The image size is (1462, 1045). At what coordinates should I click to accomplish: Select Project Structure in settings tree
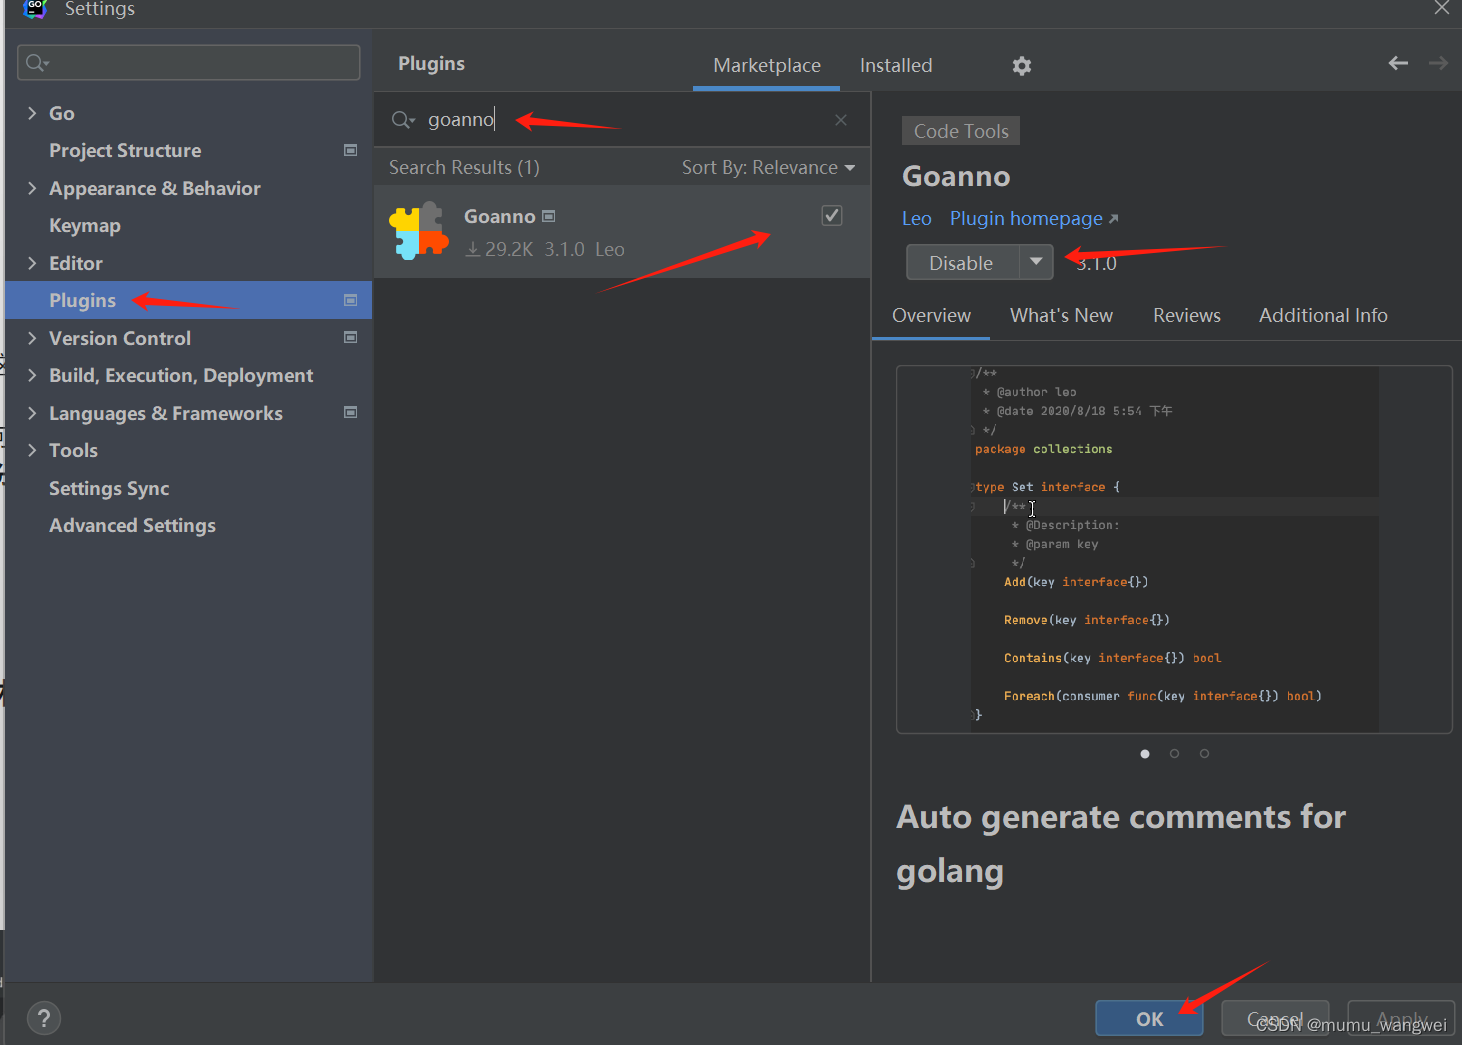[x=125, y=150]
